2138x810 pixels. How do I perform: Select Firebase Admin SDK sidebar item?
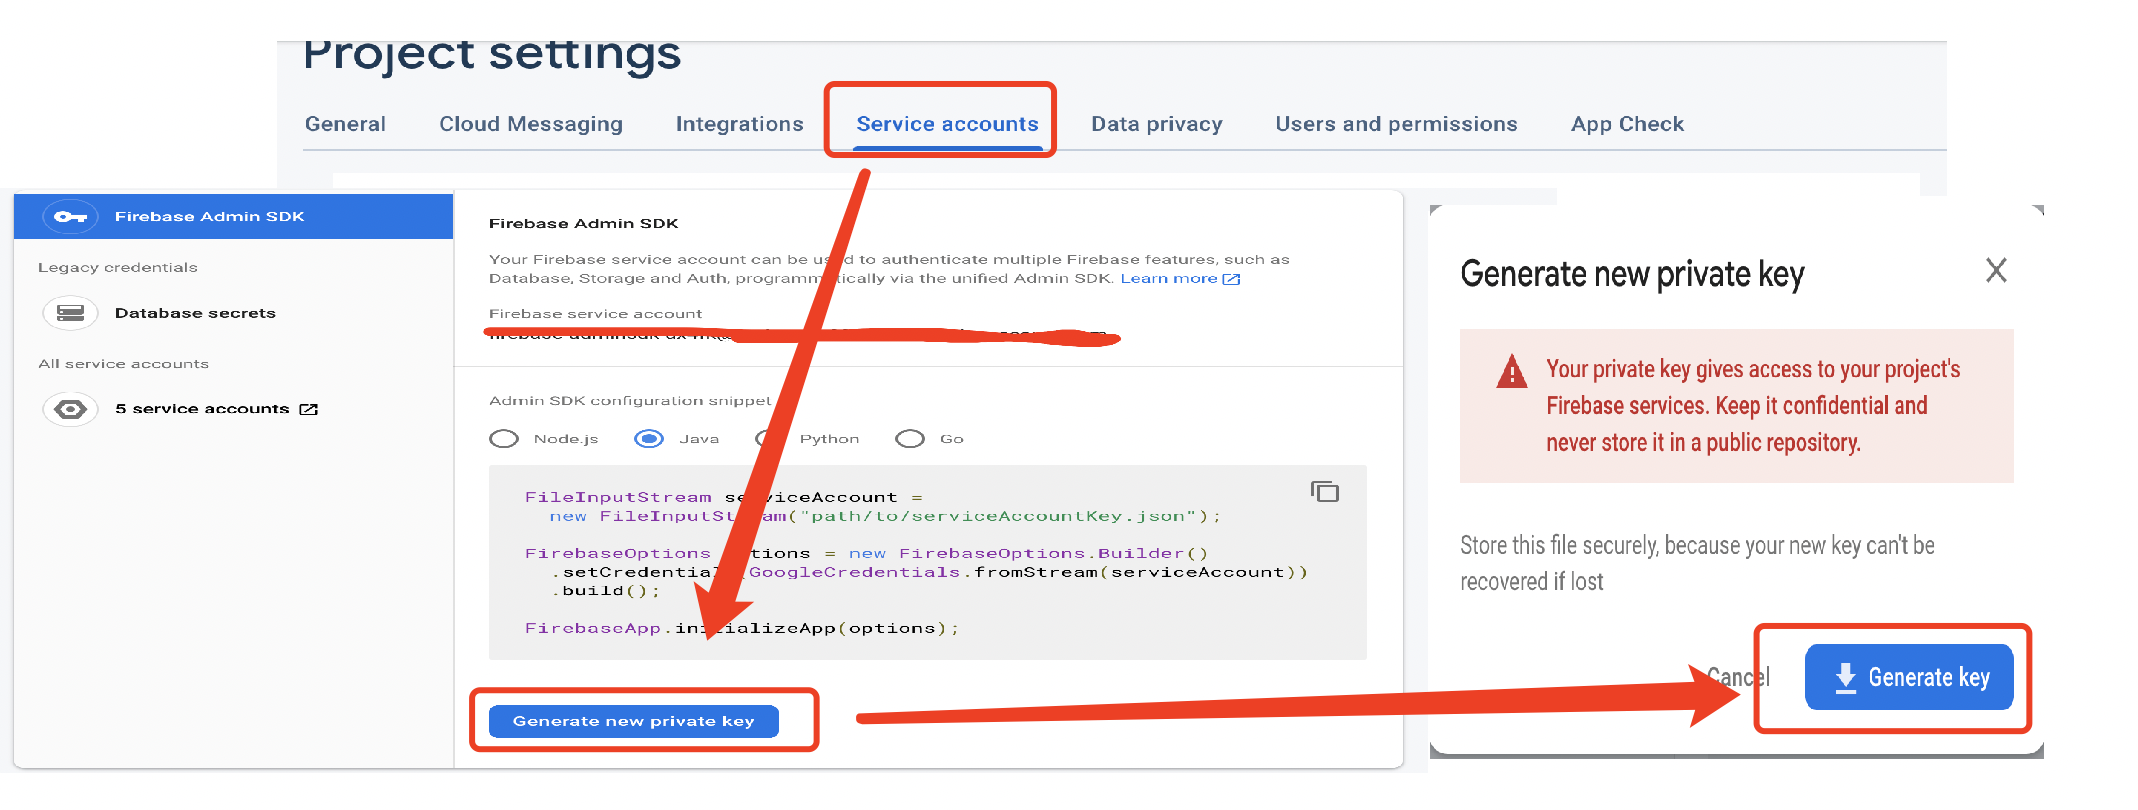pyautogui.click(x=233, y=216)
